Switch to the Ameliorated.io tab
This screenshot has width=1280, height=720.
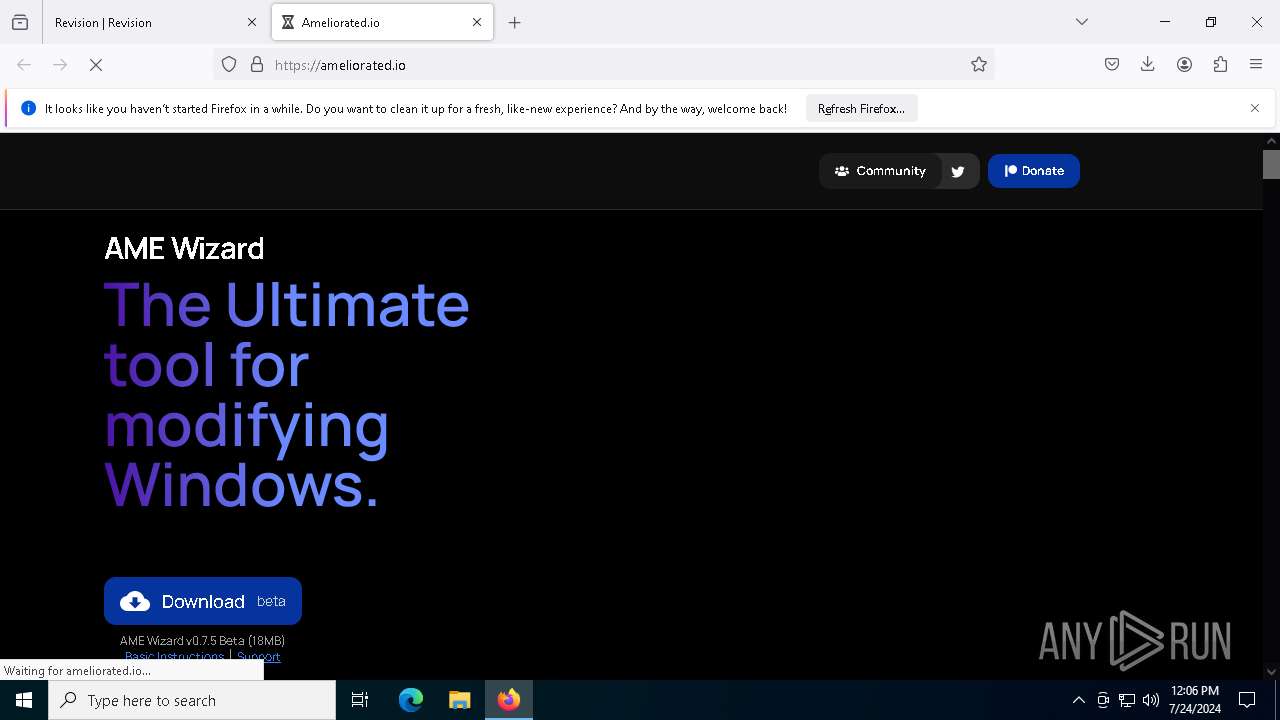coord(382,22)
